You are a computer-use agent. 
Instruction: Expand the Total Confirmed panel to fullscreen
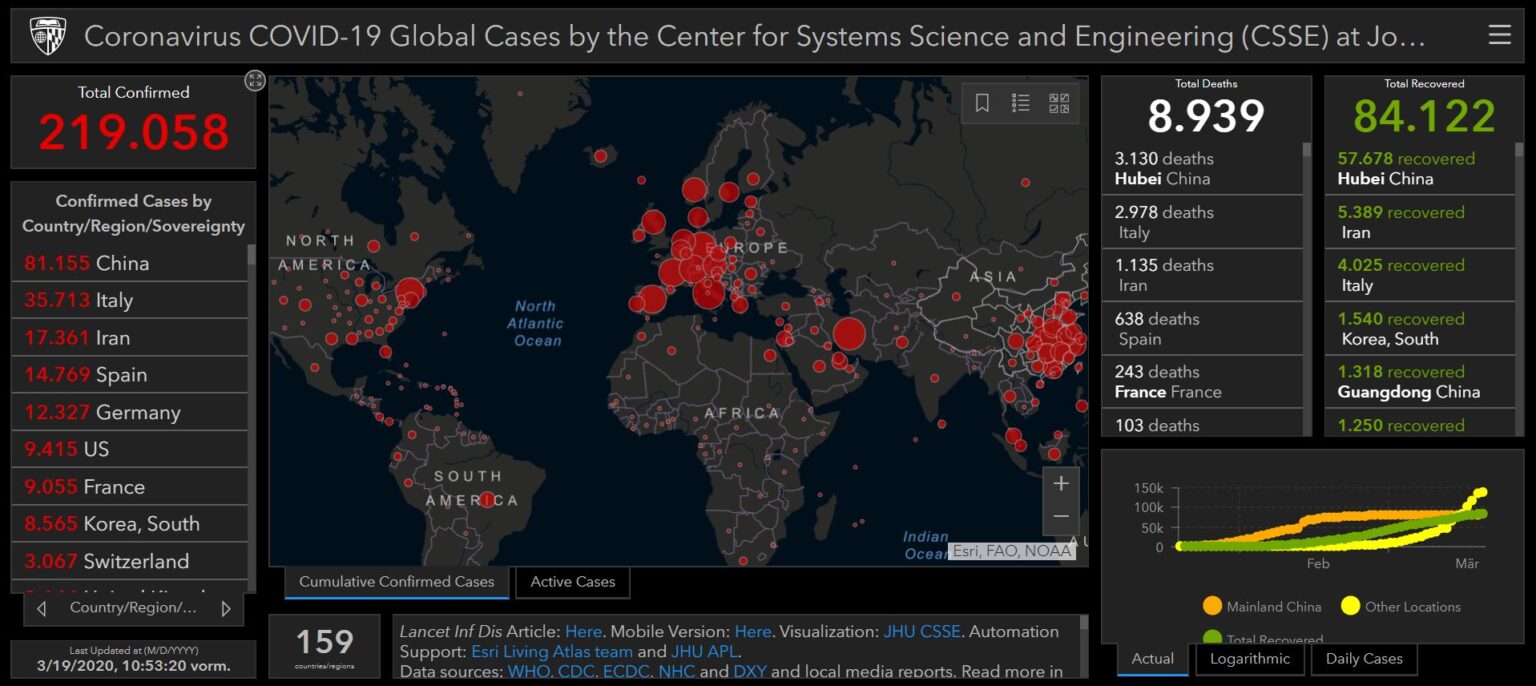coord(255,81)
